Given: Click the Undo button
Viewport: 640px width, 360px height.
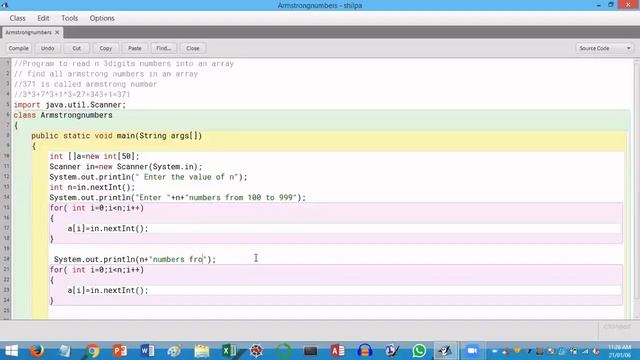Looking at the screenshot, I should (x=47, y=48).
